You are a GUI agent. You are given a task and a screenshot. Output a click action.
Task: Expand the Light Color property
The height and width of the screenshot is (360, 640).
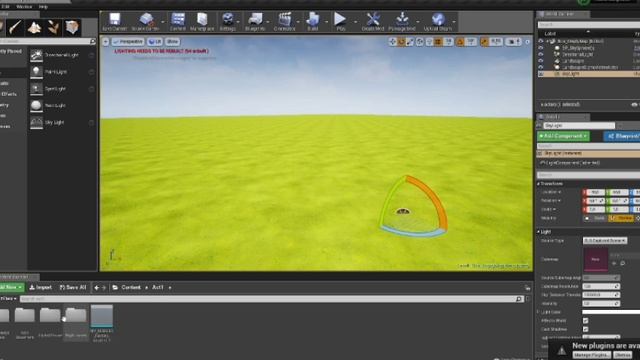(x=538, y=312)
